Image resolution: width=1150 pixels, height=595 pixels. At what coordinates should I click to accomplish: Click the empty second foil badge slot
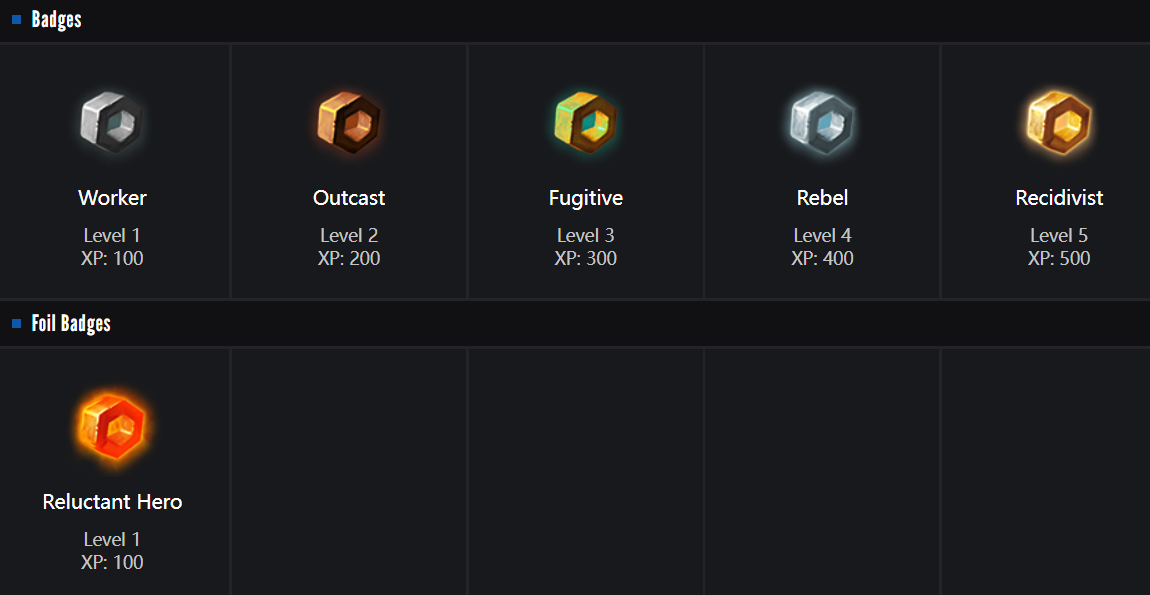(349, 470)
